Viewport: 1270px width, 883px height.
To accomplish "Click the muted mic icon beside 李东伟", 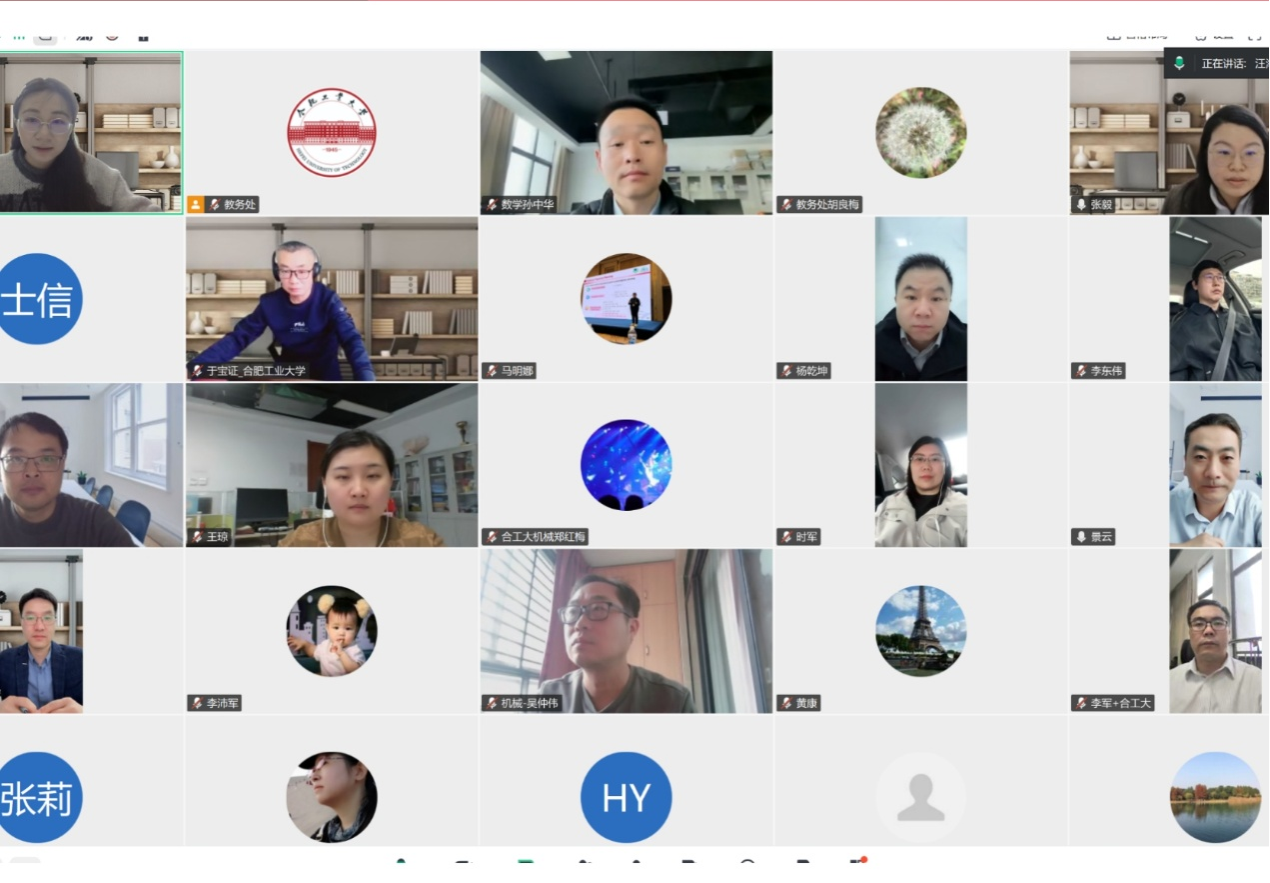I will point(1080,371).
